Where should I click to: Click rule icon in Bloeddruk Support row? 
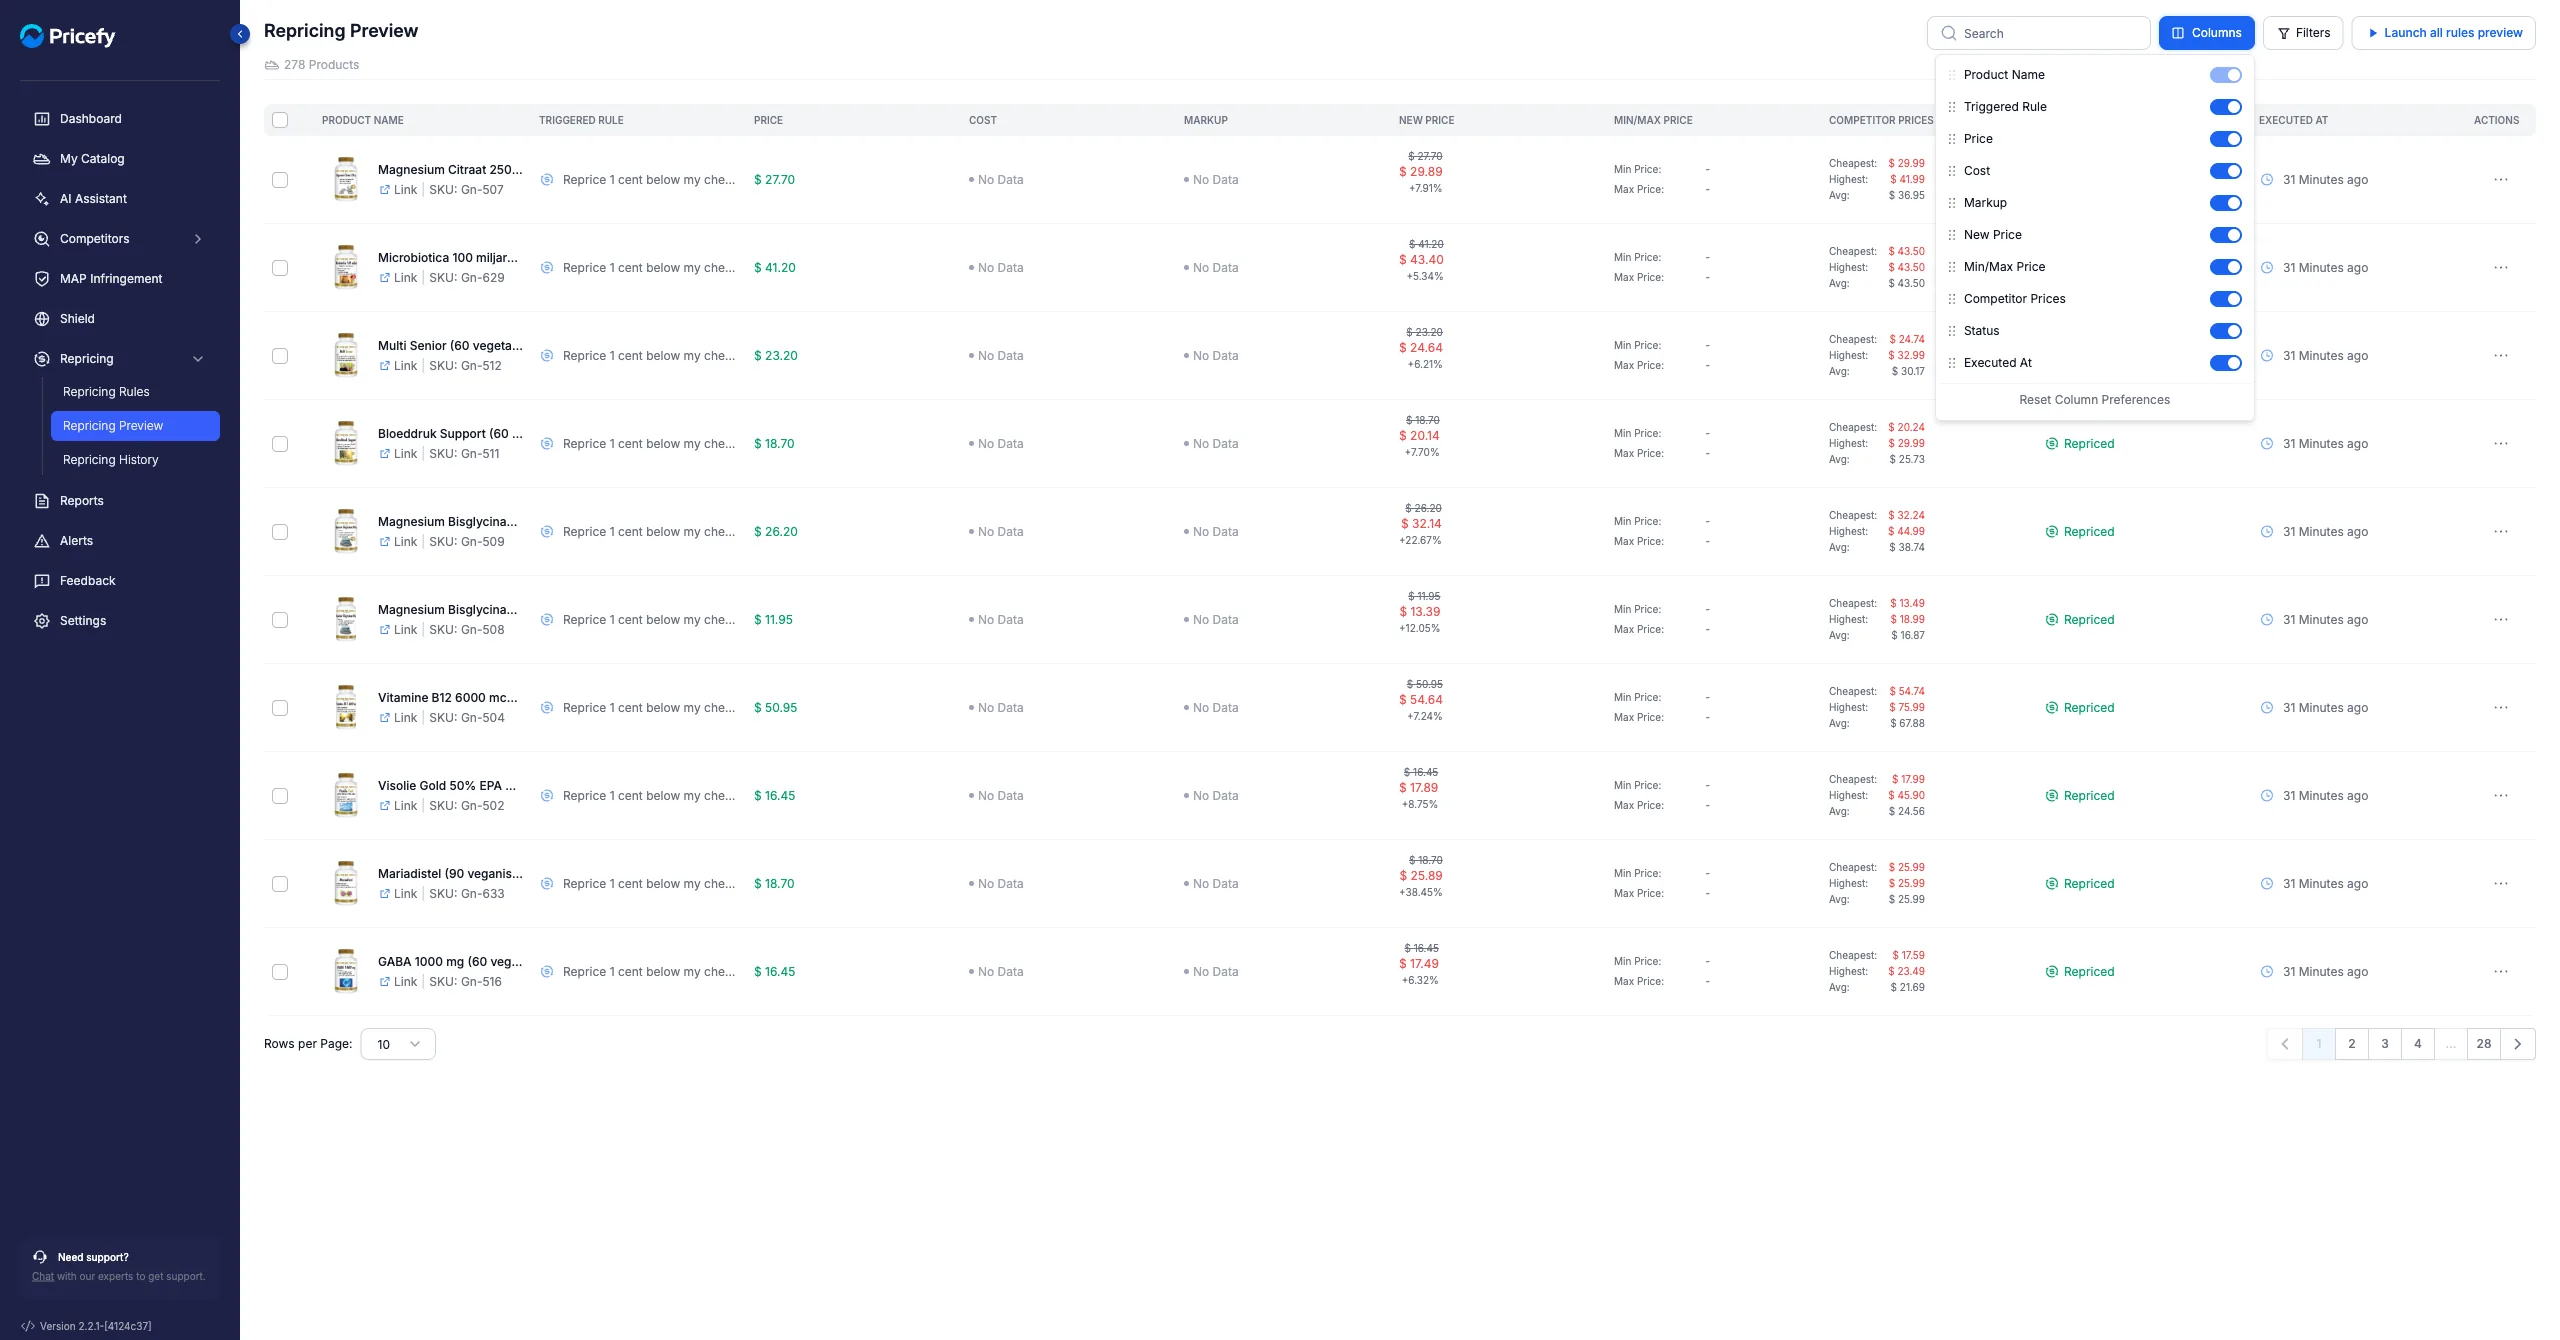pyautogui.click(x=547, y=444)
